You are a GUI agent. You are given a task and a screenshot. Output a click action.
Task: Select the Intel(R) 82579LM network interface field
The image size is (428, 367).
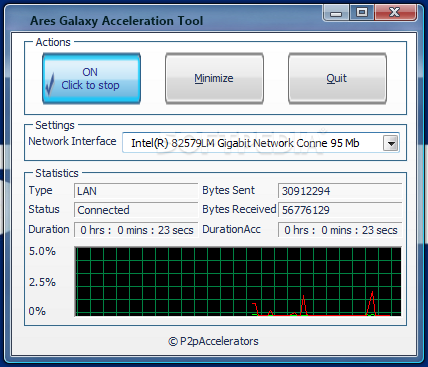(261, 143)
